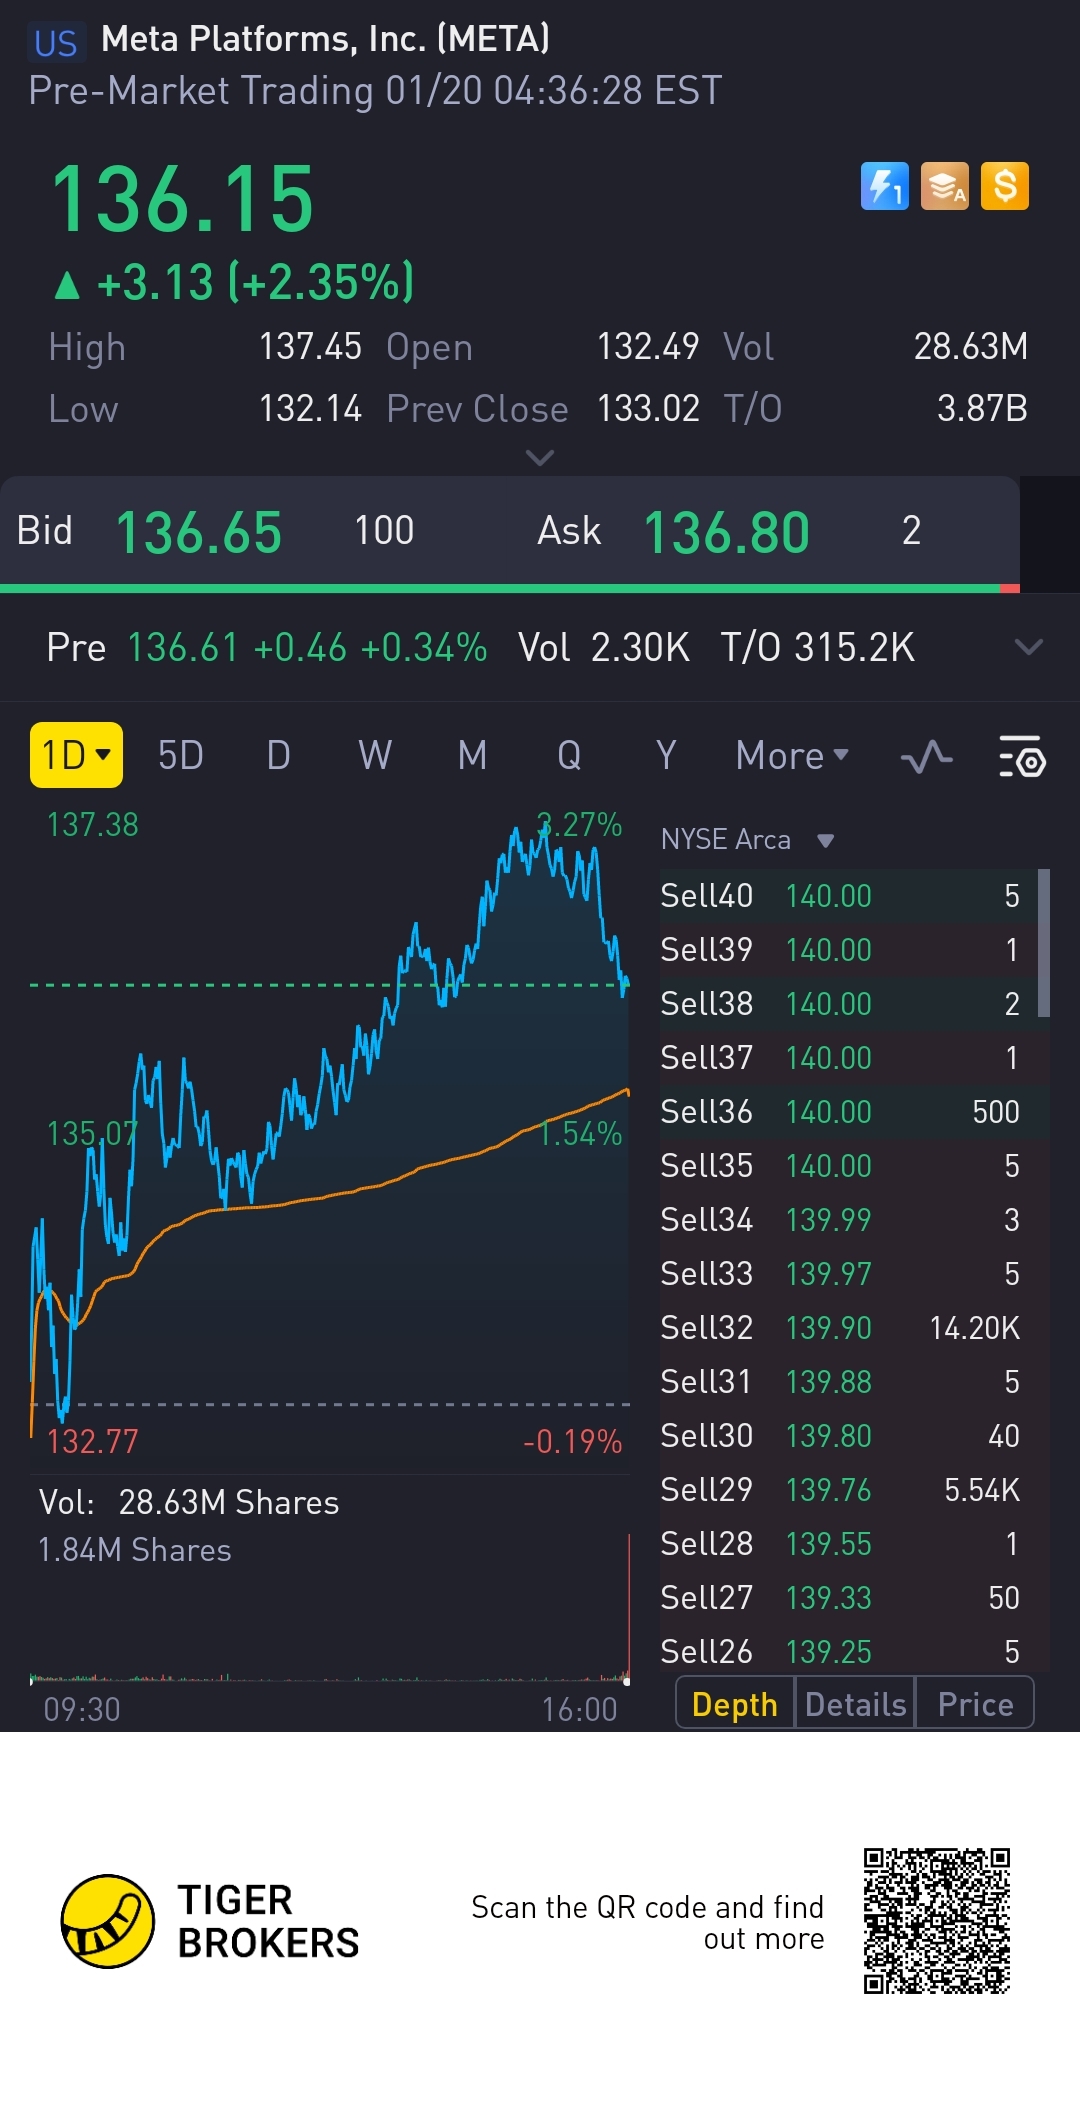Tap the Pre price 136.61

183,648
